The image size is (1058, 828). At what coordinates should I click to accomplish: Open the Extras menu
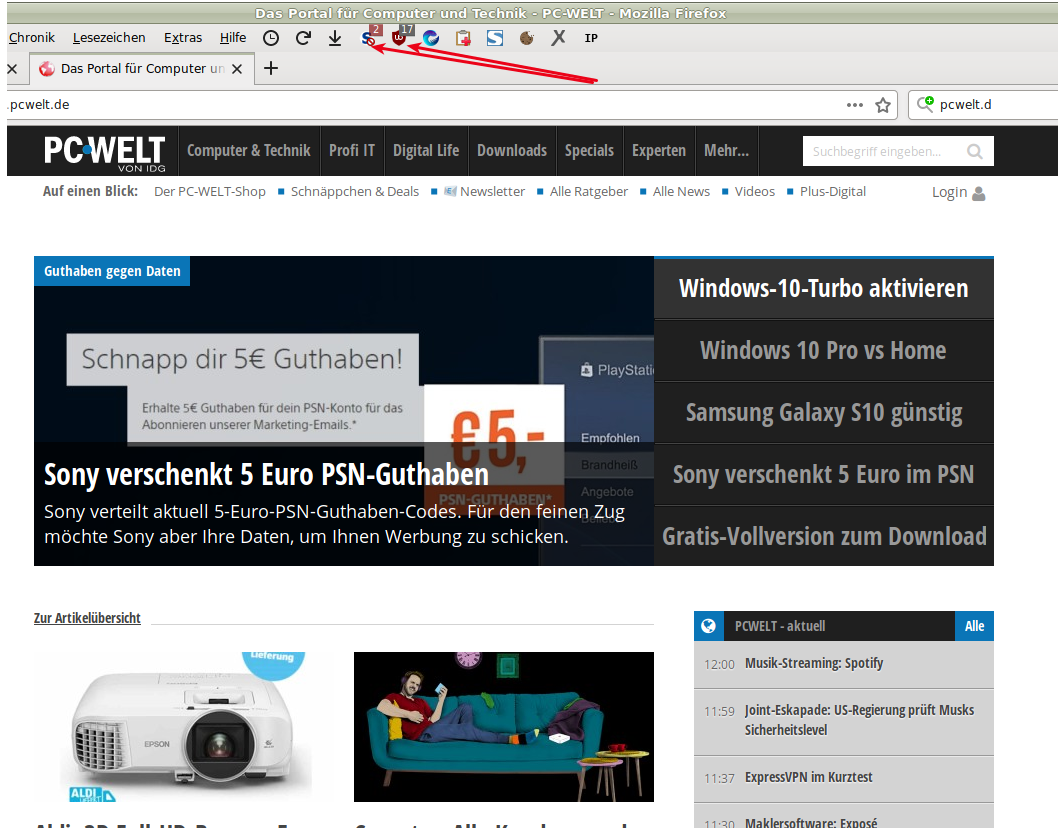point(183,38)
